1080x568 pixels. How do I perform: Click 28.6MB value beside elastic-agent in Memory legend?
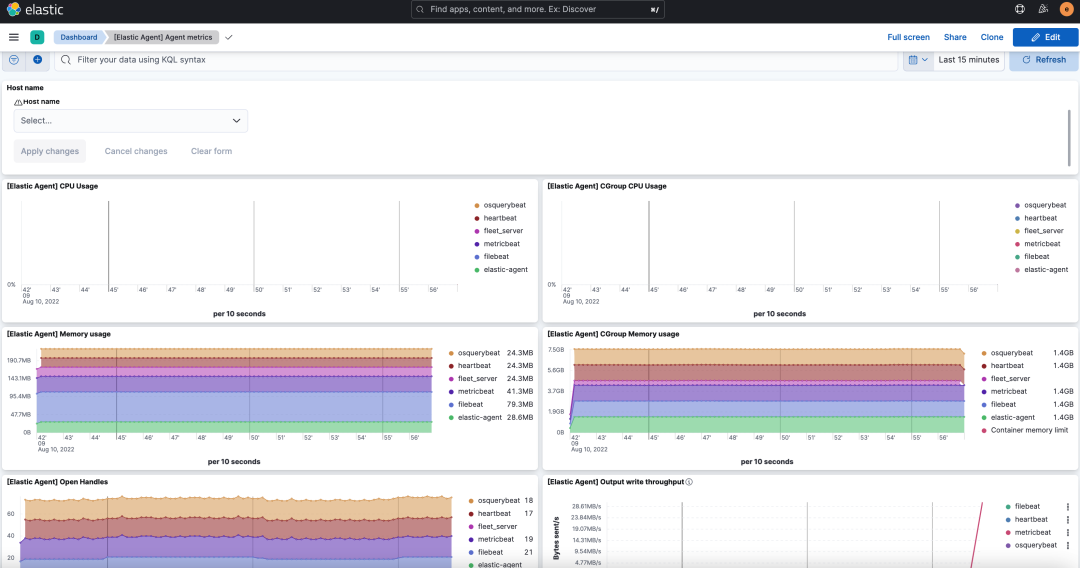coord(520,418)
